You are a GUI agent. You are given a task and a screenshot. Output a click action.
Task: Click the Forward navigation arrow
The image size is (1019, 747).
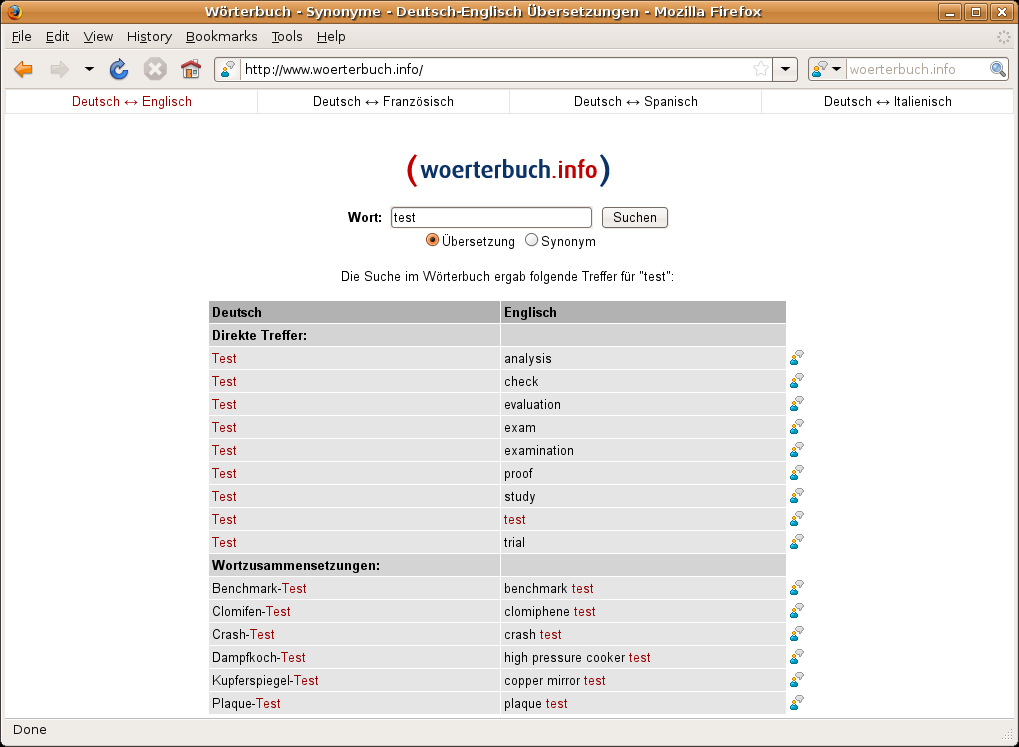(x=60, y=69)
